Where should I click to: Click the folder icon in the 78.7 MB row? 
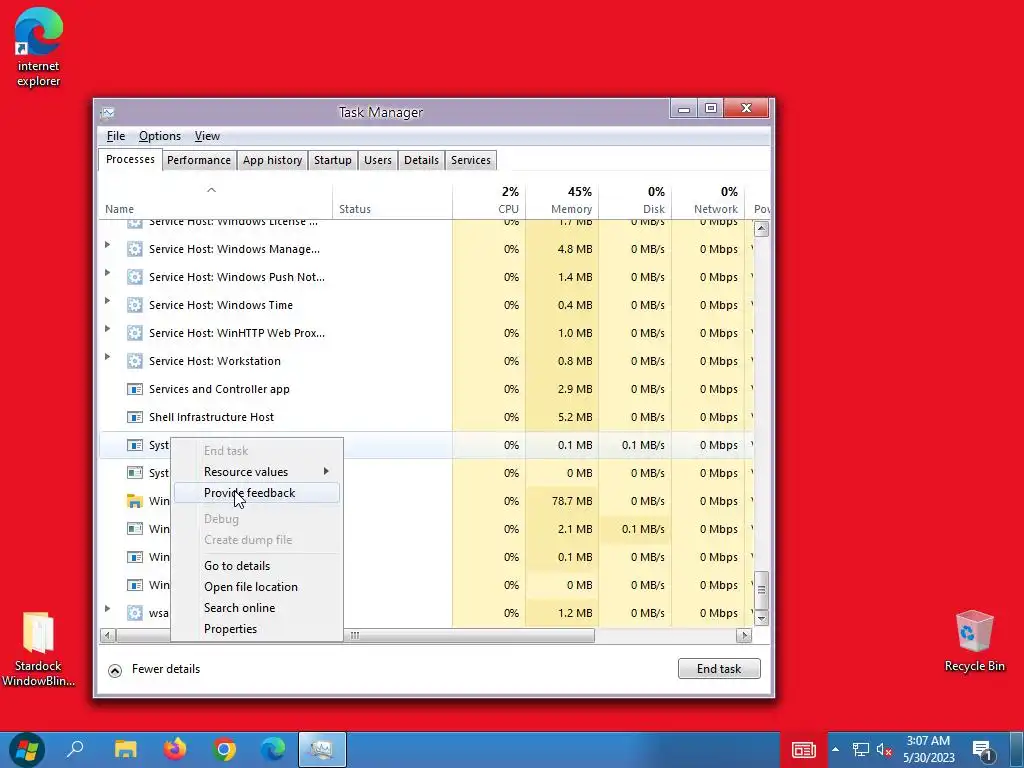coord(135,501)
